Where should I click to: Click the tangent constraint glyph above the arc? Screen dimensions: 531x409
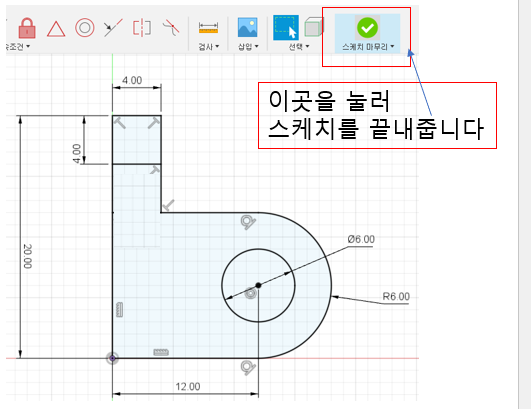[x=248, y=222]
